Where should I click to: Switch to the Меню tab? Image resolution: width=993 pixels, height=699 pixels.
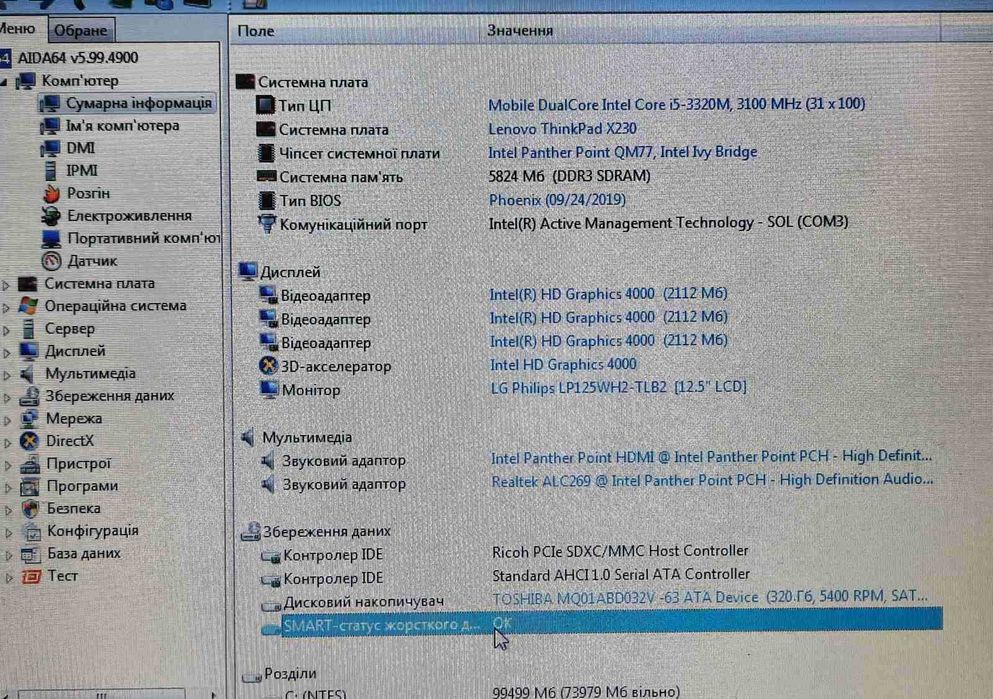point(17,29)
